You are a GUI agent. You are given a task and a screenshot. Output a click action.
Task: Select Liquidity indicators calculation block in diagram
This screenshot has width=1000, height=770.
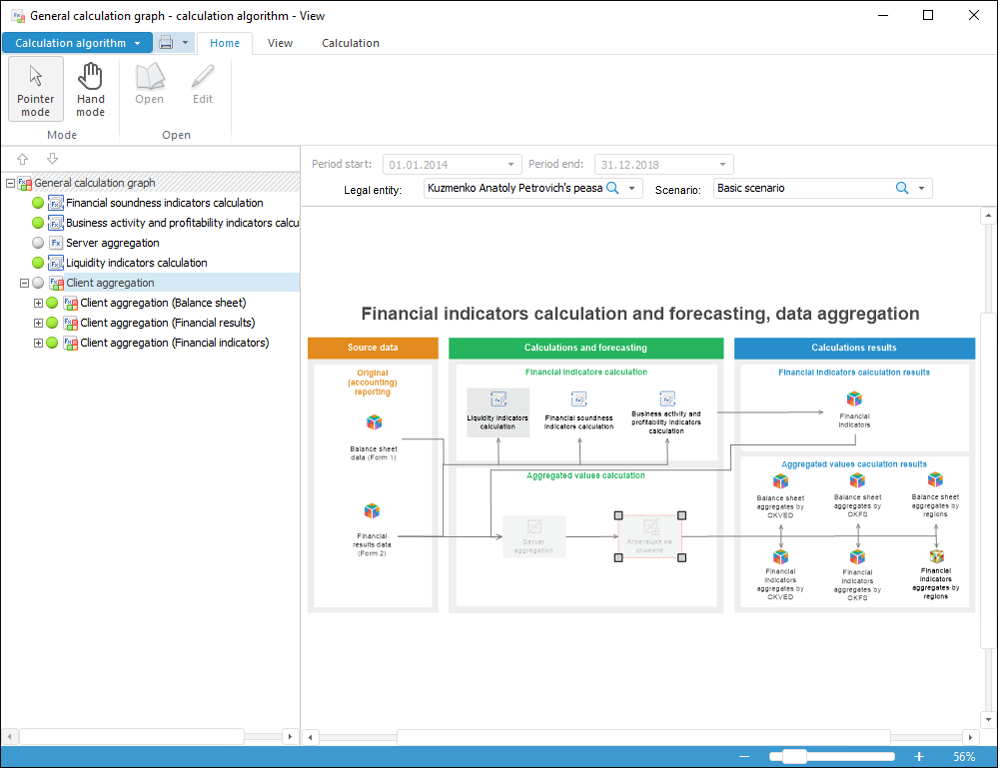coord(498,412)
